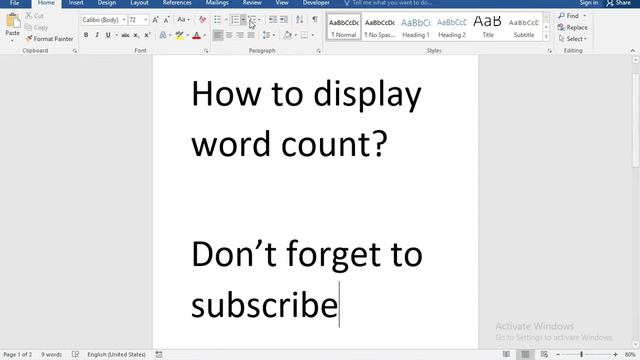Activate the Format Painter

click(x=49, y=39)
